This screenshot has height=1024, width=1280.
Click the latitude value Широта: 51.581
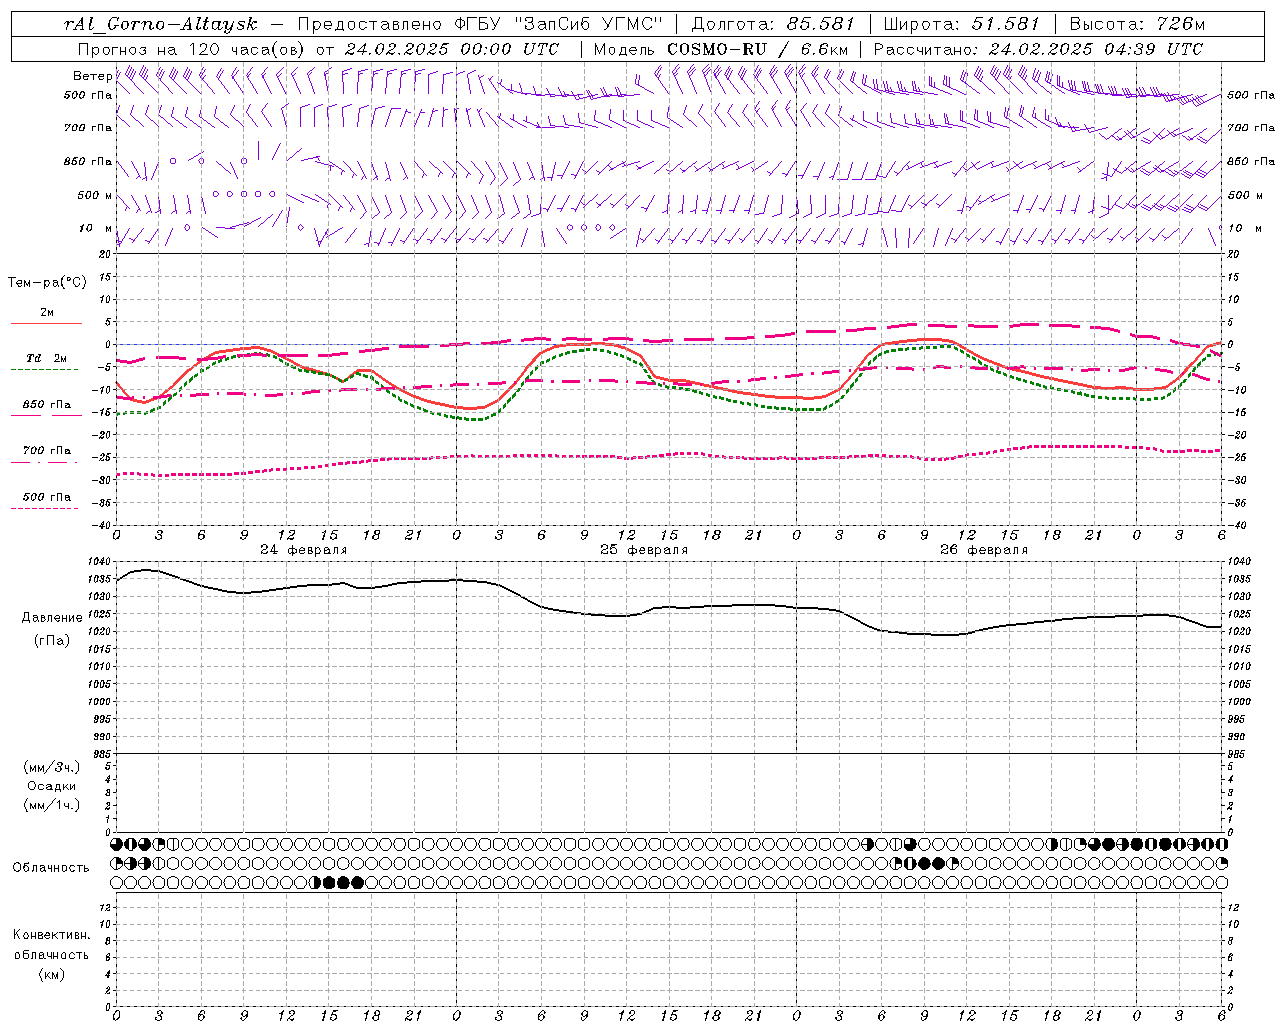[x=962, y=24]
